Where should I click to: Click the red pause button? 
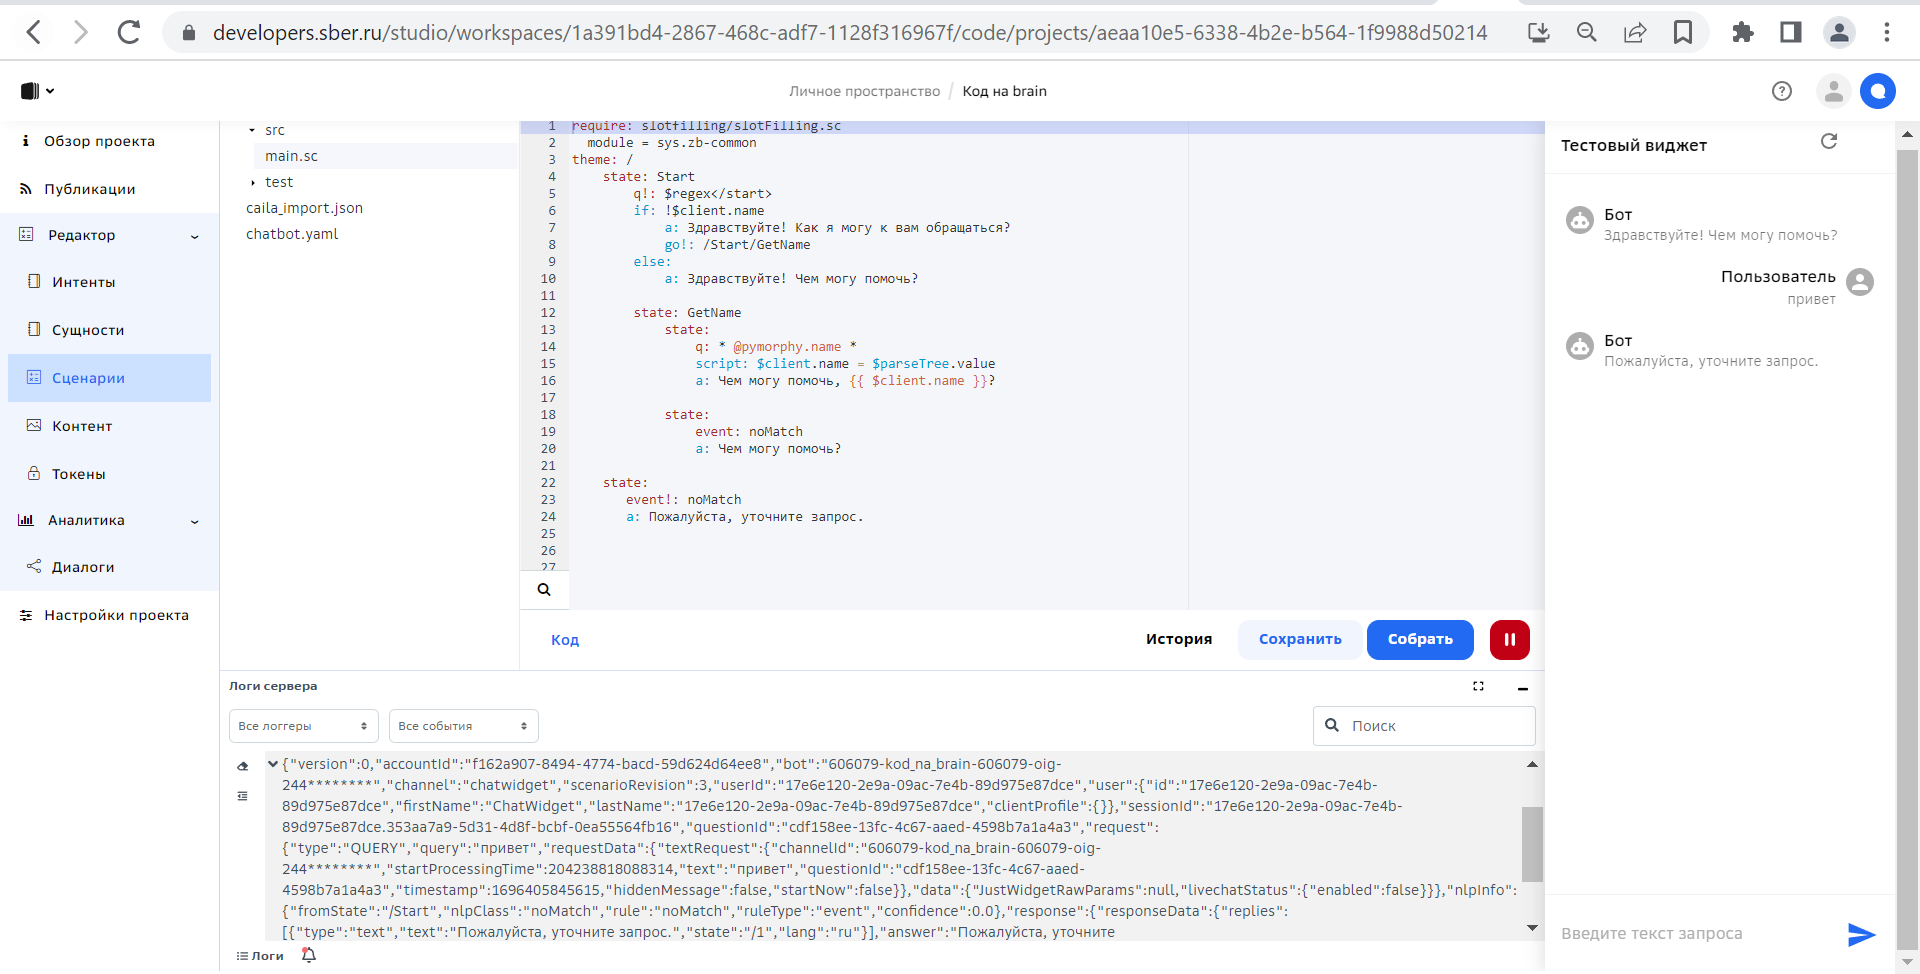[x=1510, y=640]
